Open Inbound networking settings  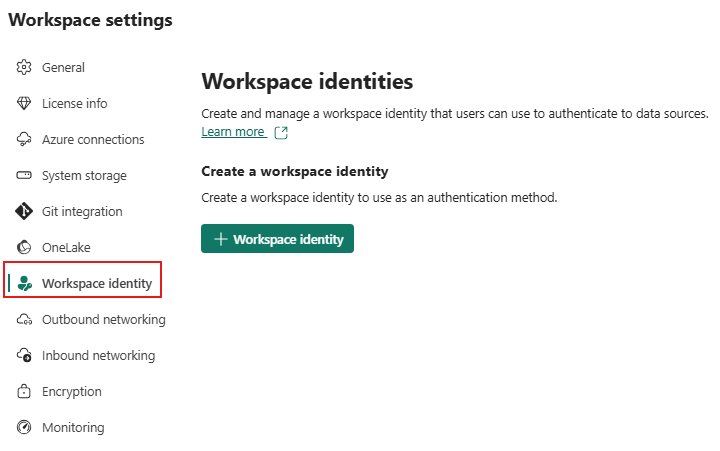[98, 355]
